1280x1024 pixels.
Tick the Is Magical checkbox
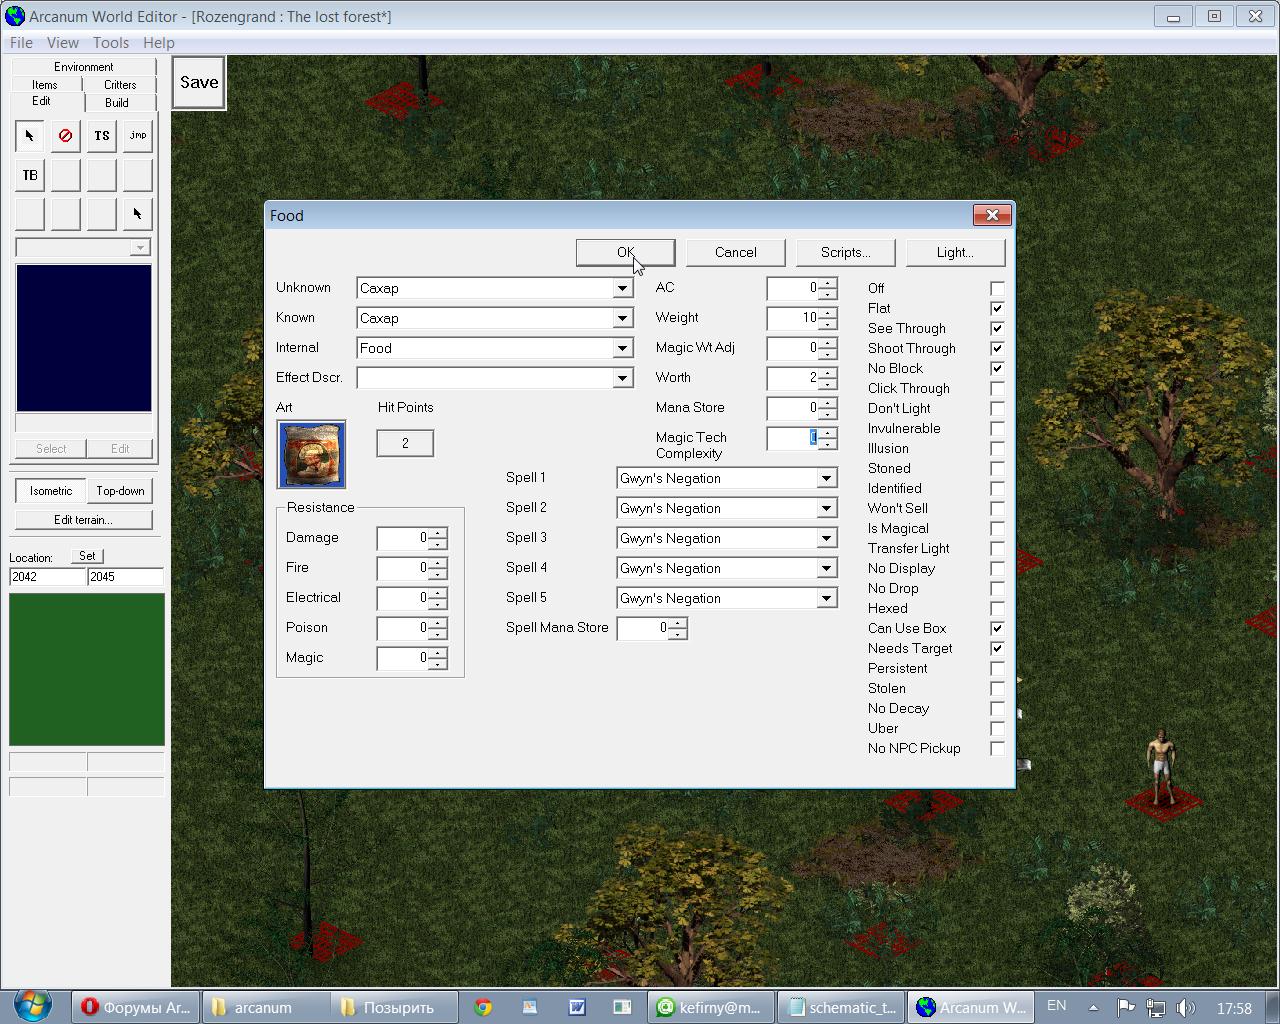point(997,528)
